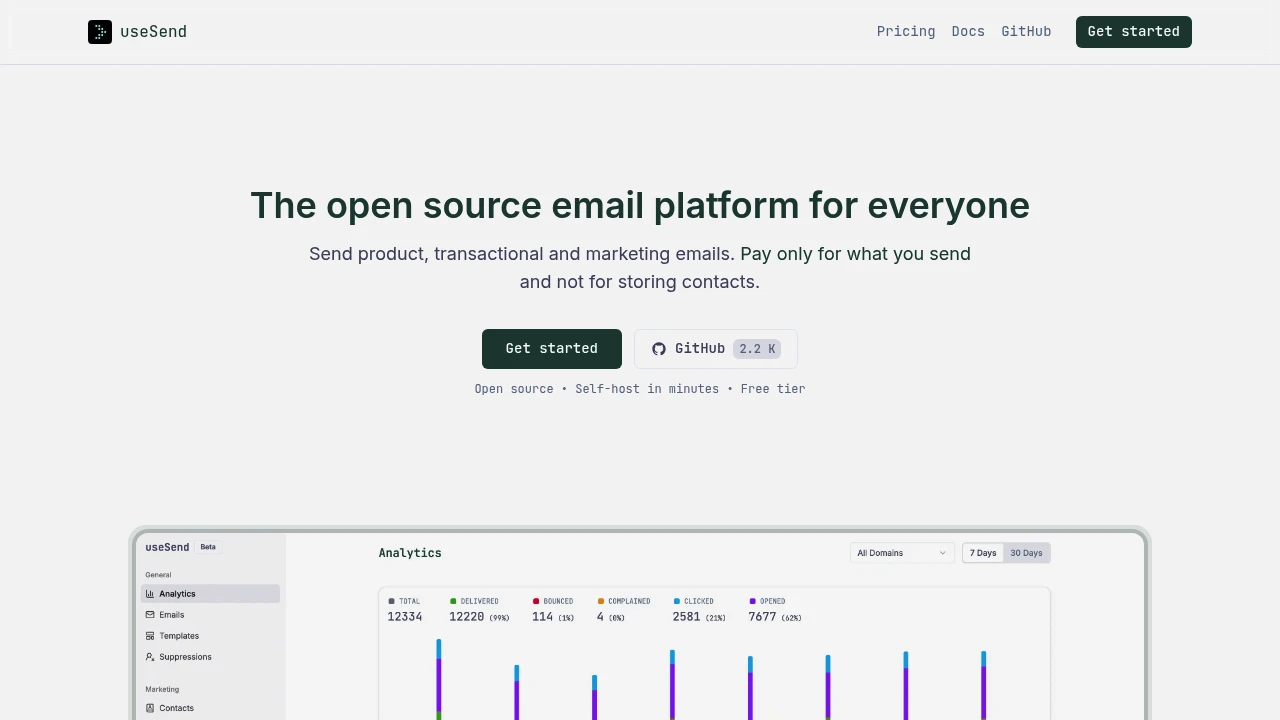Click the GitHub octocat icon in hero button
The image size is (1280, 720).
pos(659,349)
